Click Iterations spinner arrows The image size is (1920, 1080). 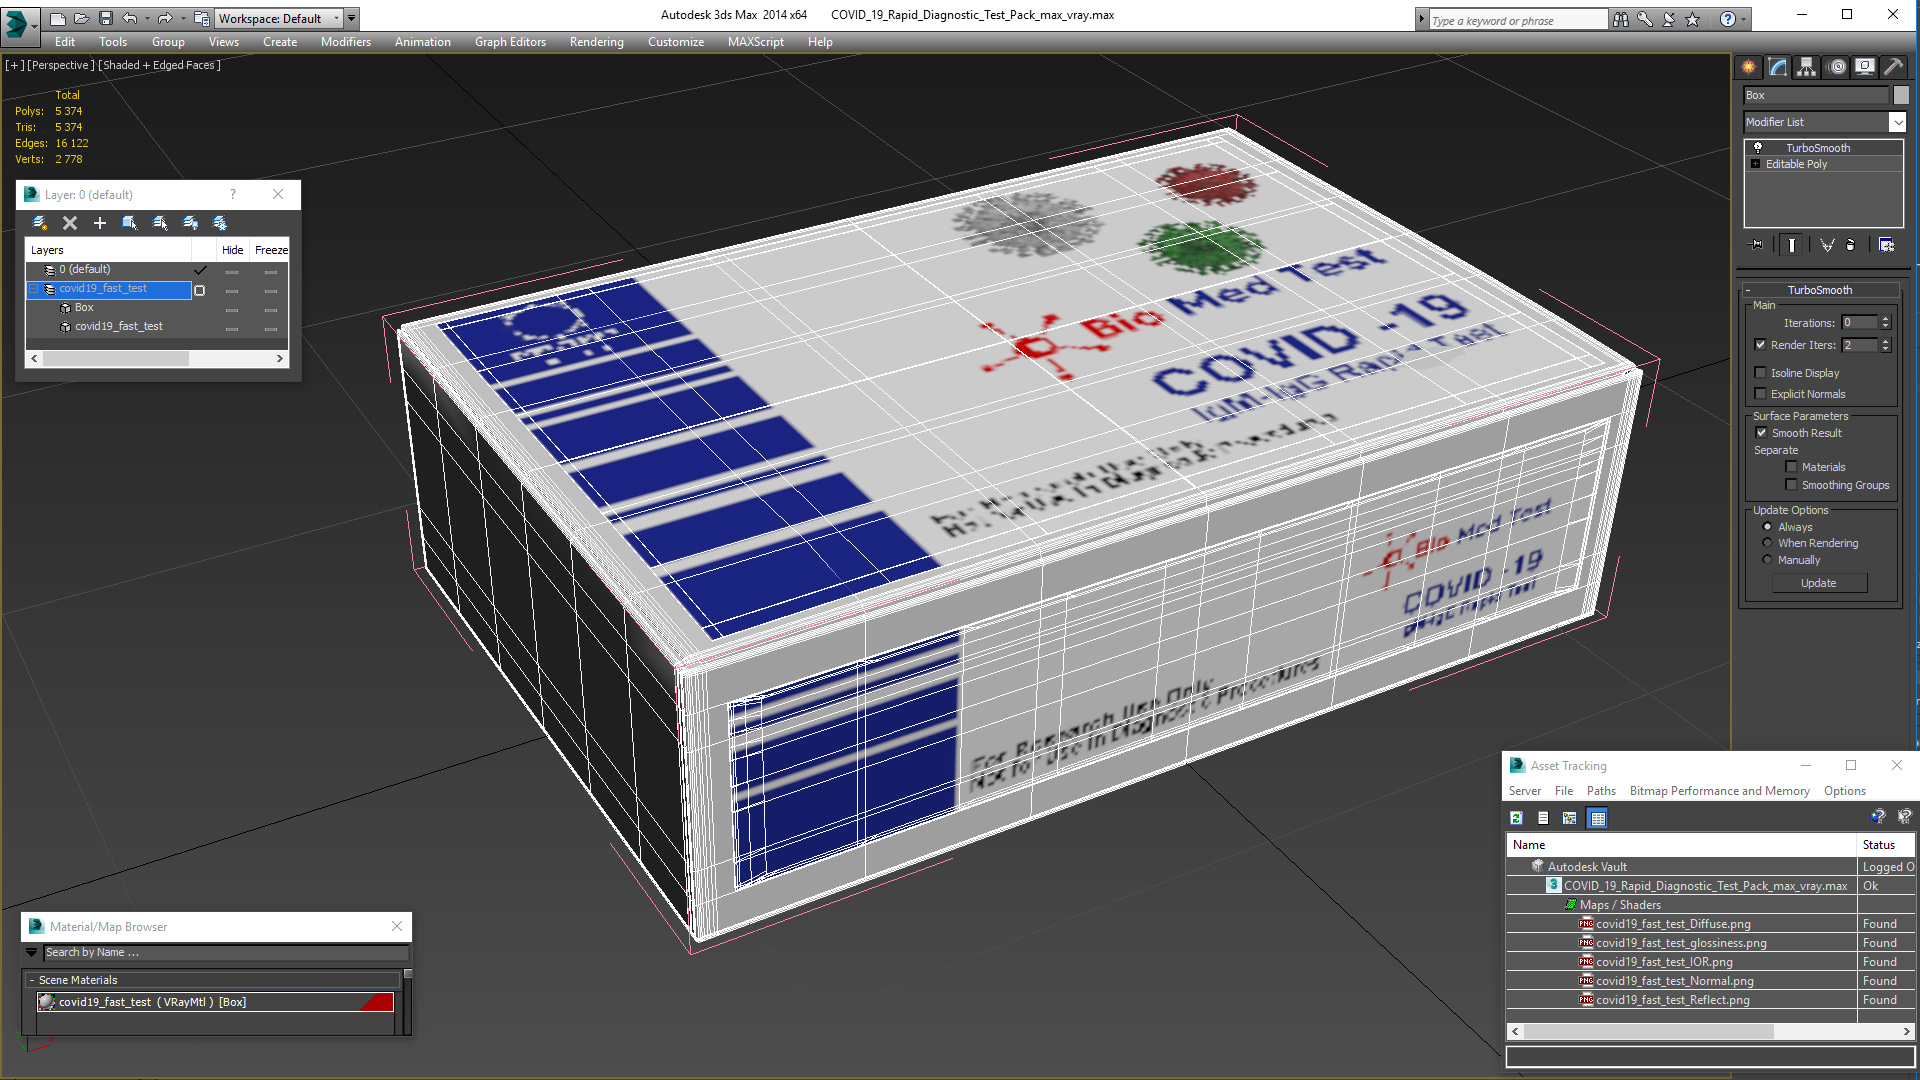(1885, 322)
